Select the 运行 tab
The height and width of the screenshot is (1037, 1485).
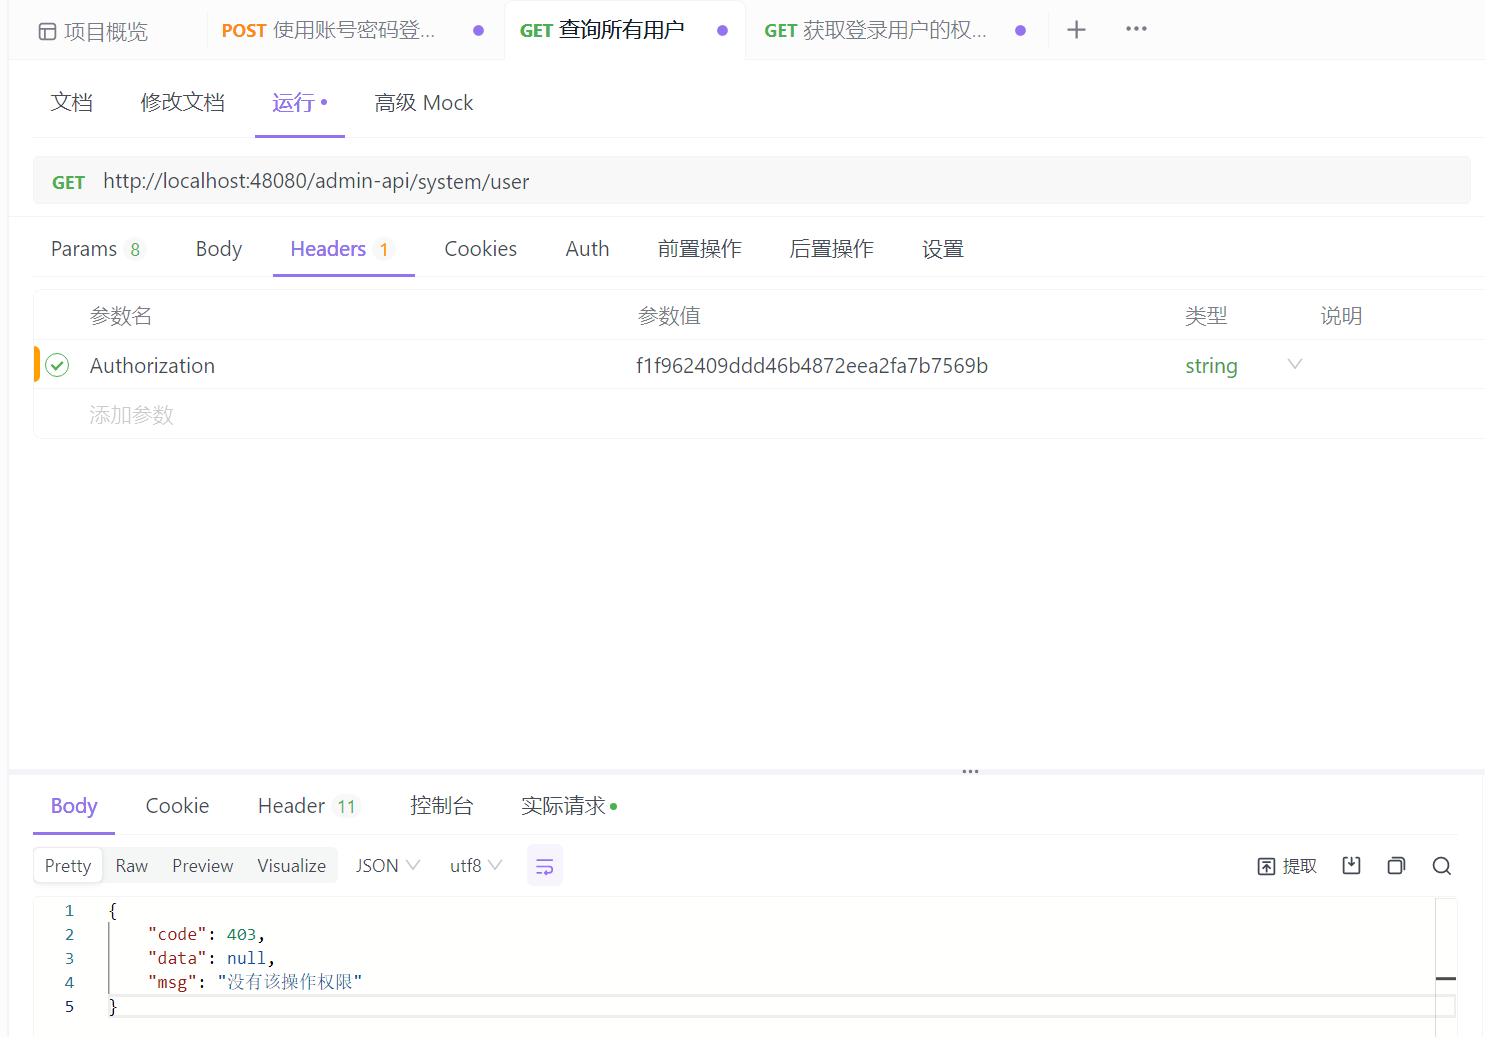(x=299, y=102)
